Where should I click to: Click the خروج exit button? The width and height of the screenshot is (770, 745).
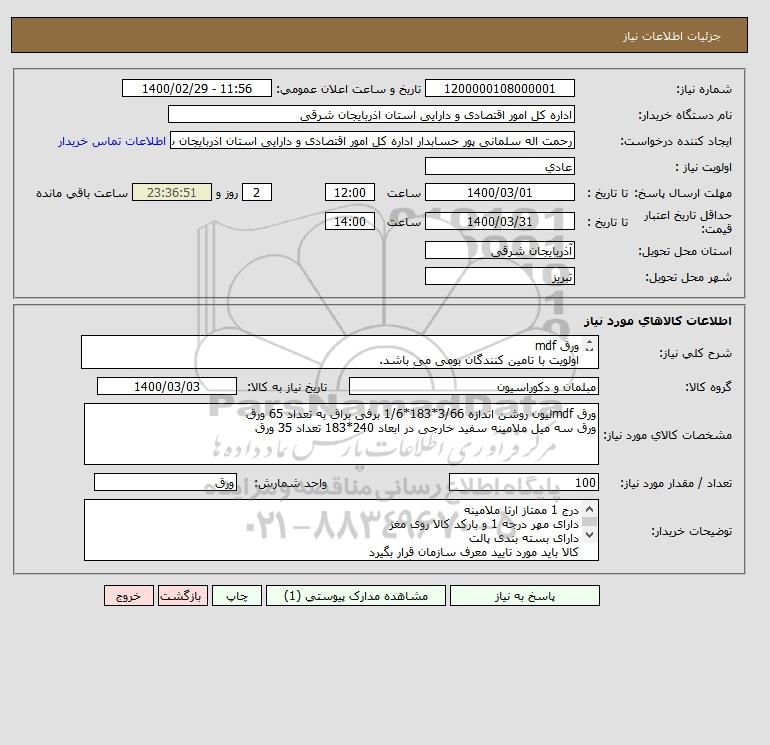[x=129, y=596]
